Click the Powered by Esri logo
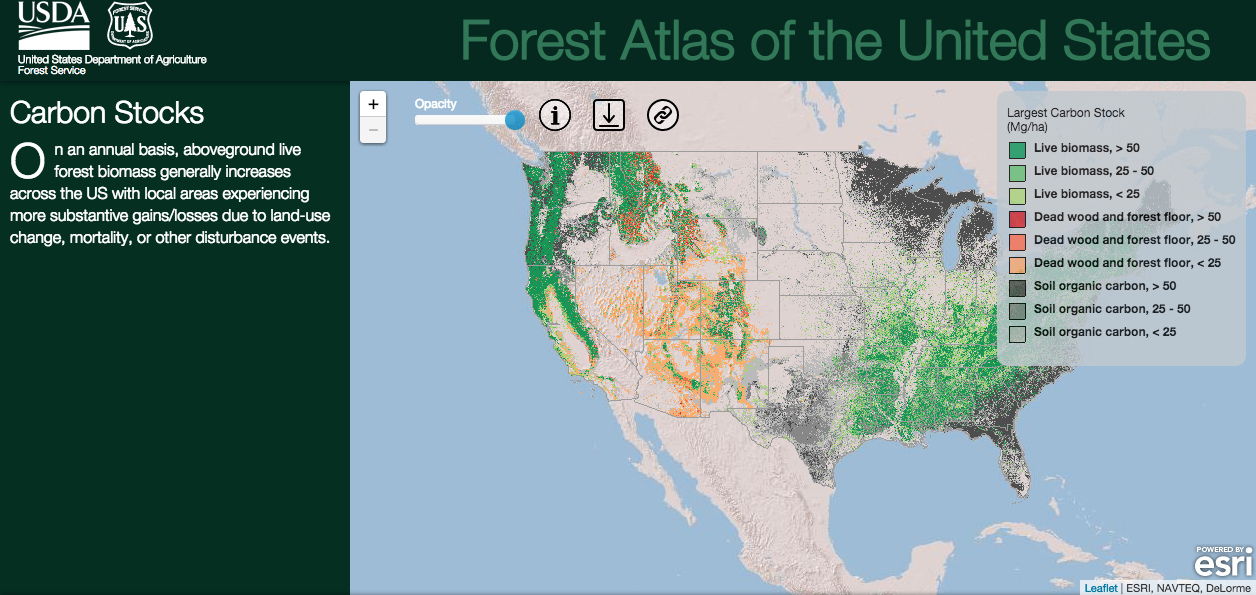1256x595 pixels. [x=1223, y=562]
